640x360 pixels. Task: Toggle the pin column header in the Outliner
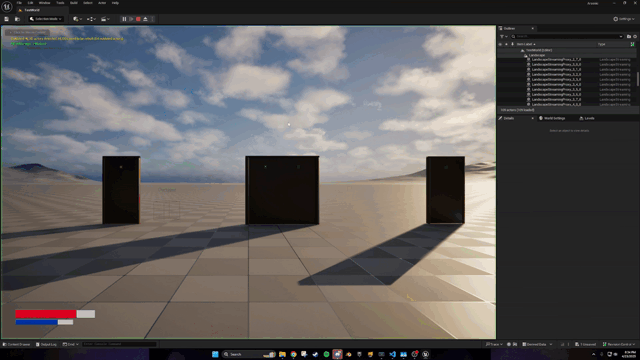coord(512,44)
